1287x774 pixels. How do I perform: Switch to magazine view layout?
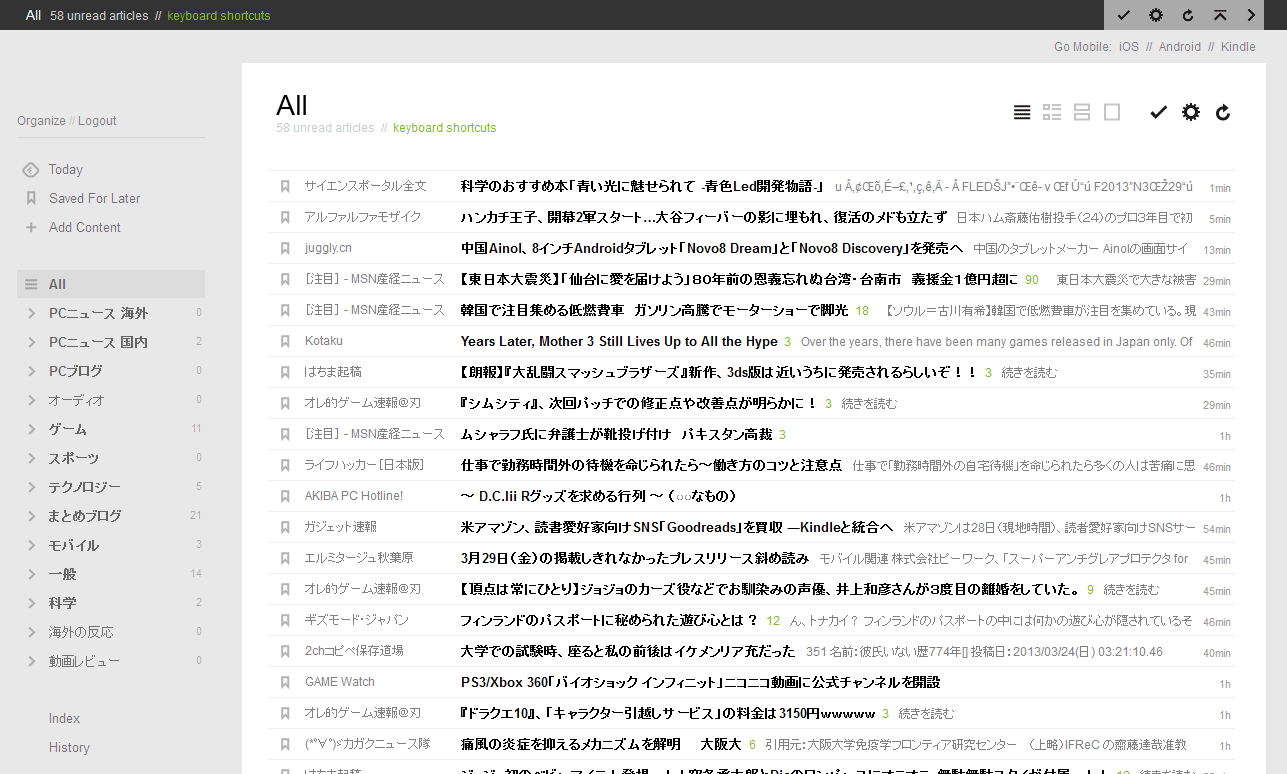tap(1052, 112)
